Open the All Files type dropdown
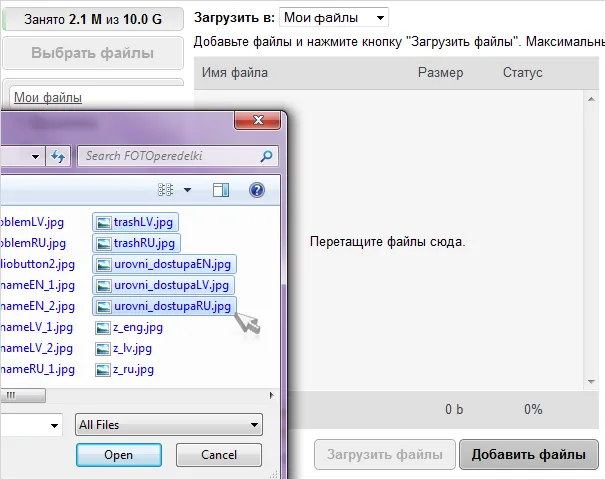 coord(169,425)
